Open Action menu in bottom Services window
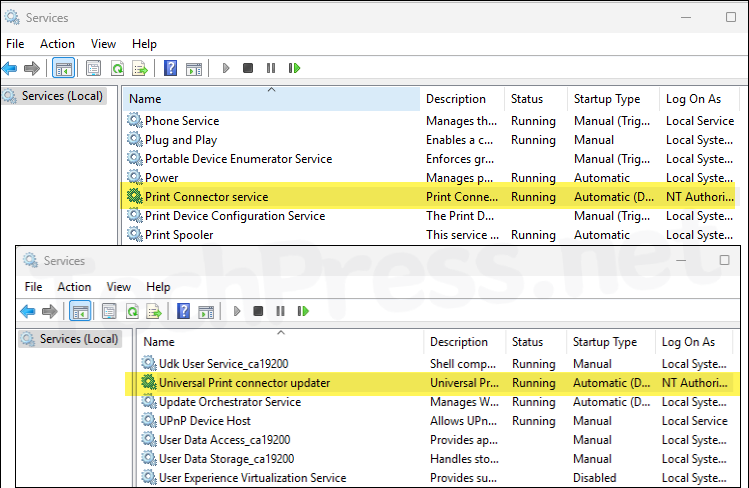 [x=74, y=287]
